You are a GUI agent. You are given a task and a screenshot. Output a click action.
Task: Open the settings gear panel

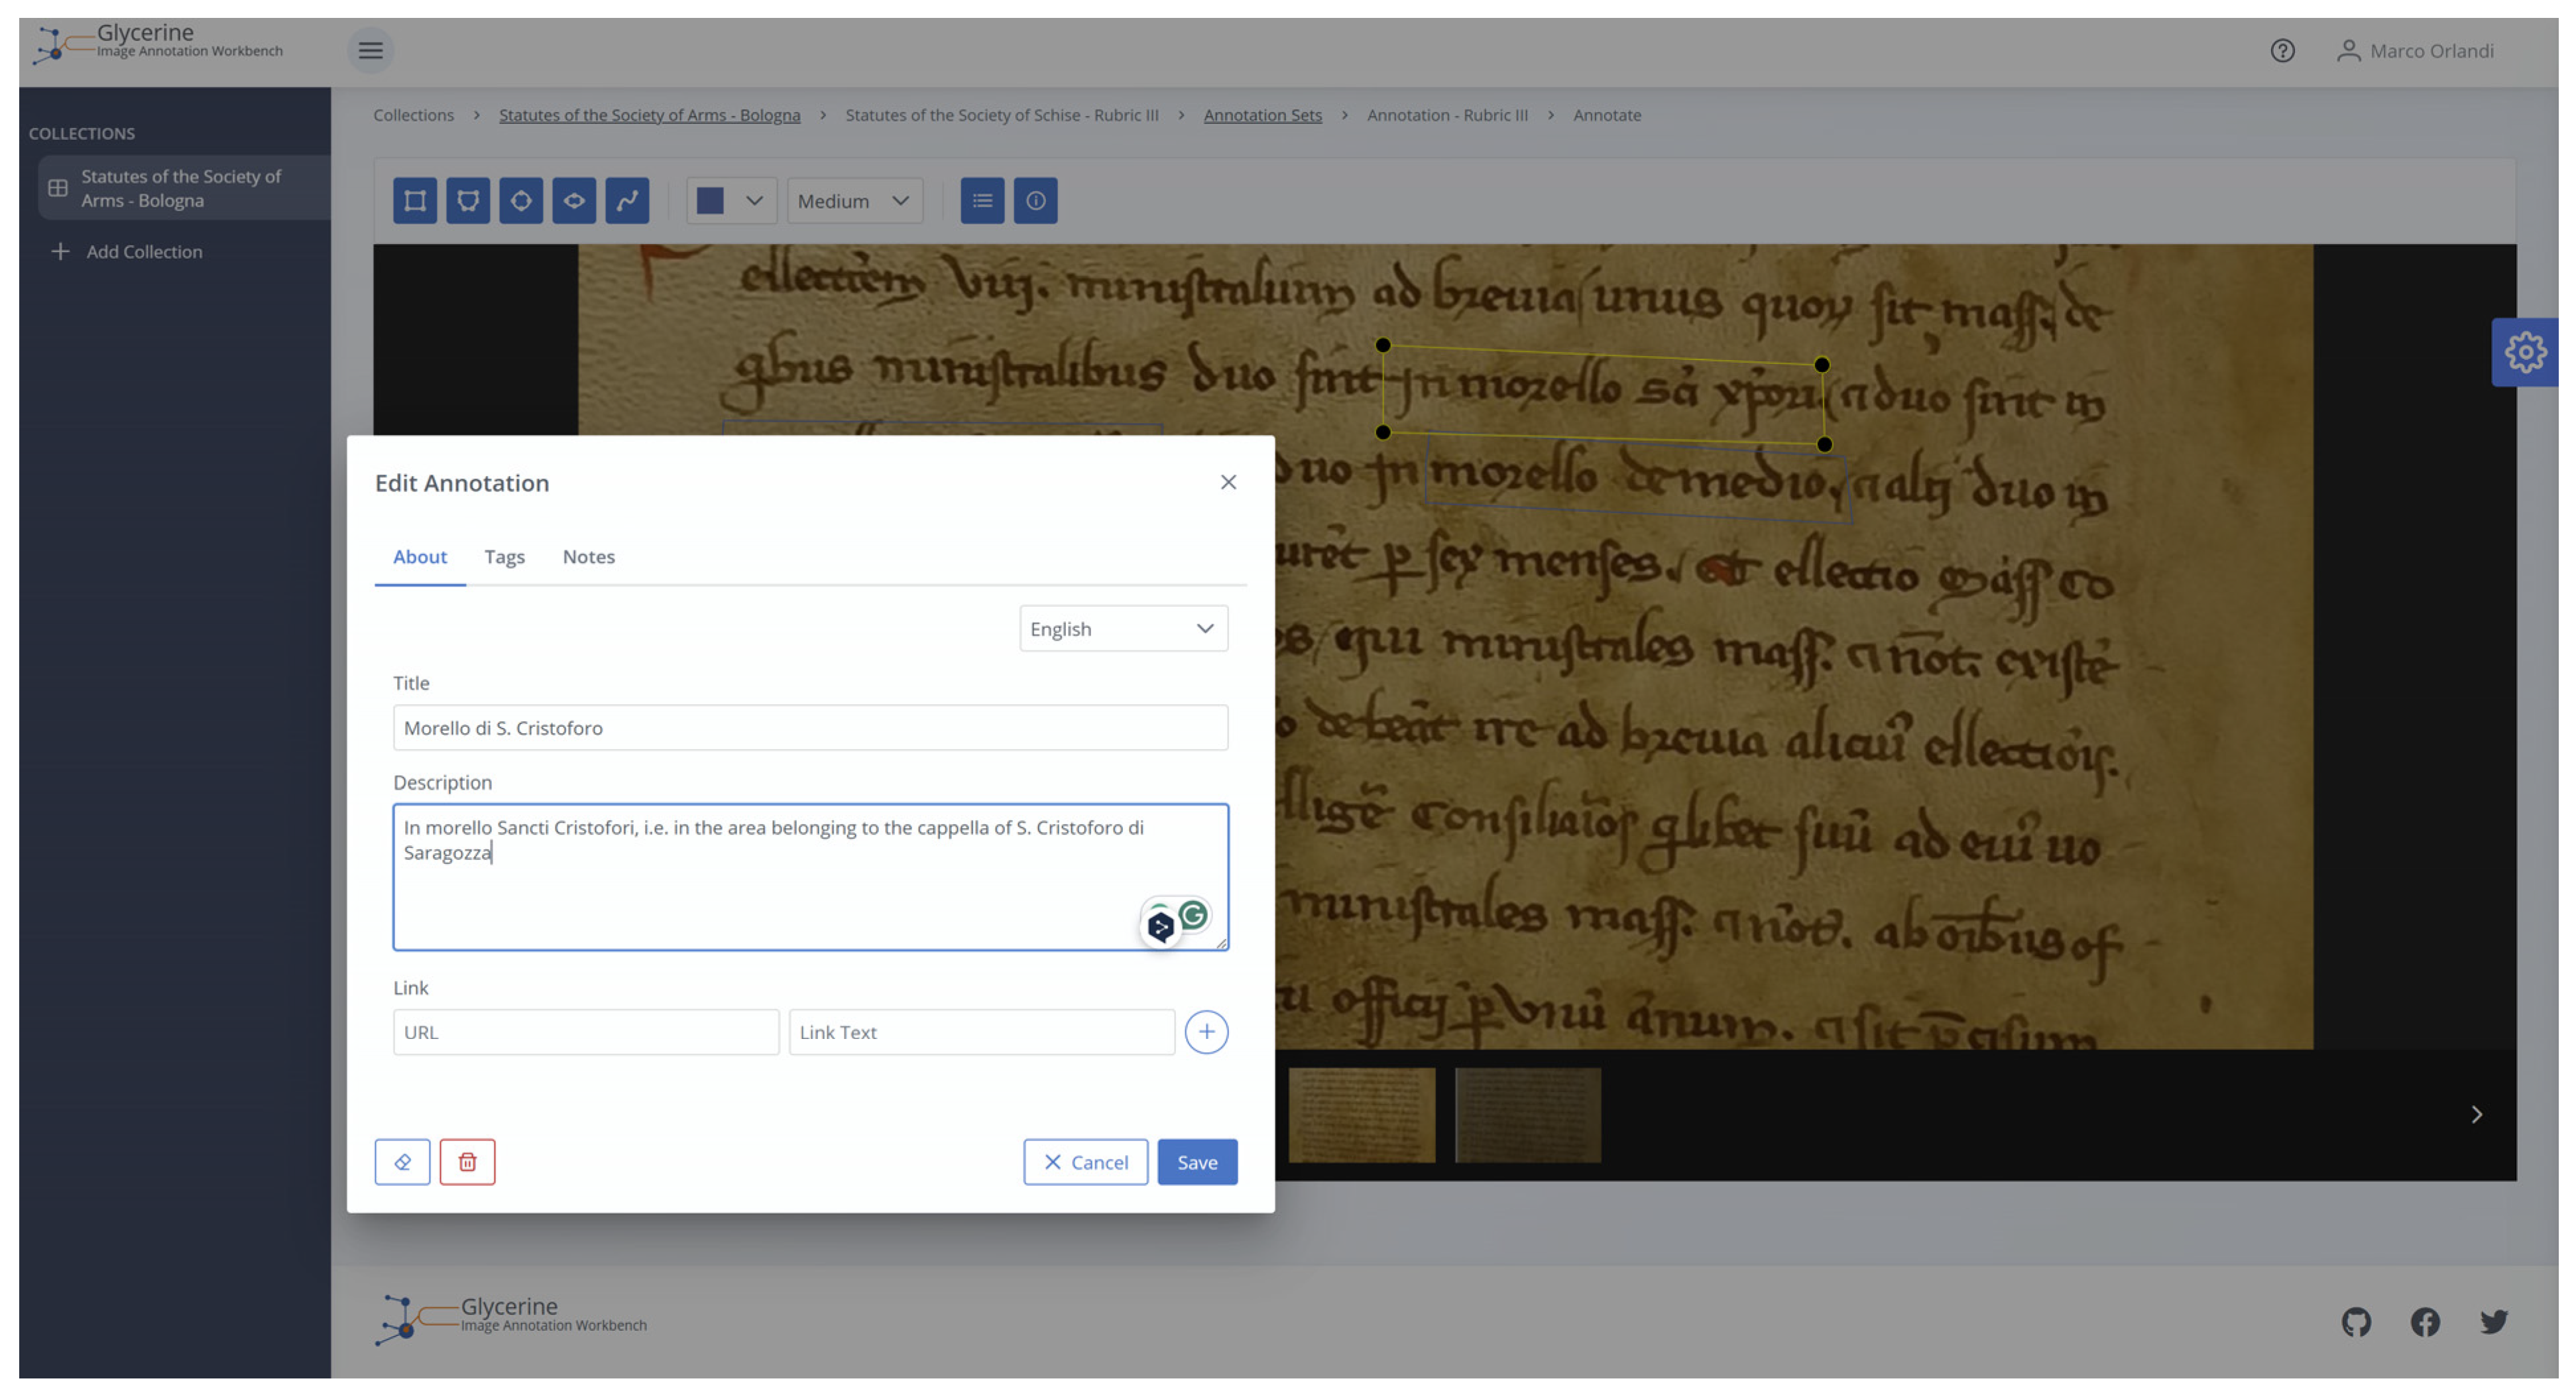2524,352
